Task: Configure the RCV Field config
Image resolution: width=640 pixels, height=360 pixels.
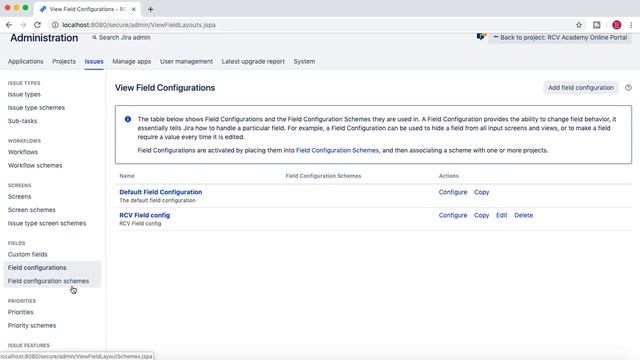Action: point(453,215)
